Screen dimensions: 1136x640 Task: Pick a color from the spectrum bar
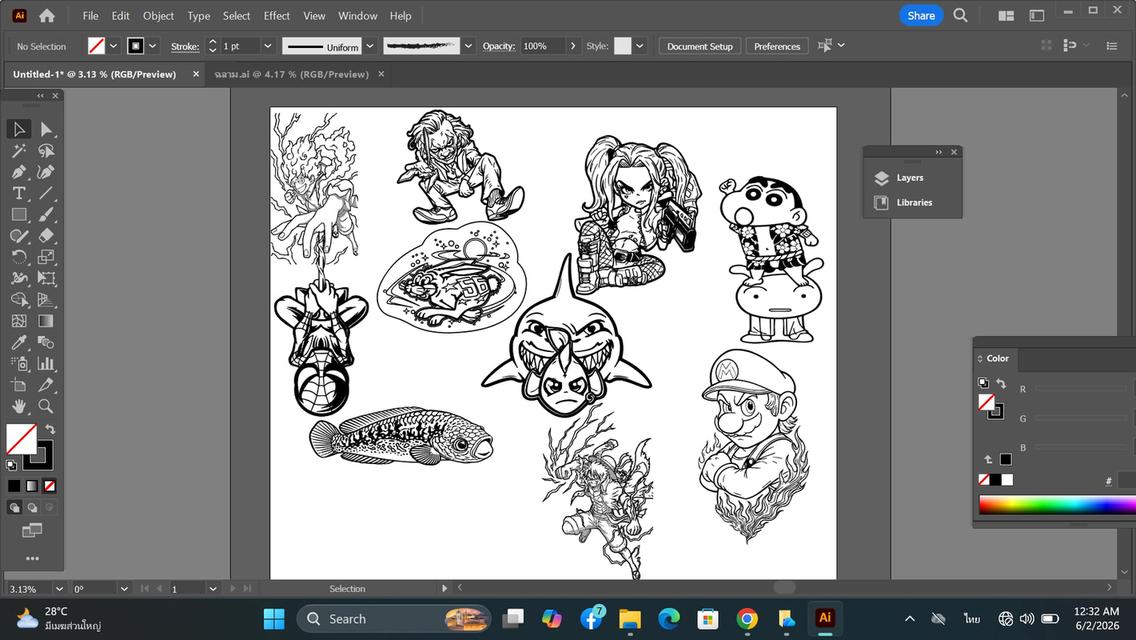pyautogui.click(x=1057, y=505)
